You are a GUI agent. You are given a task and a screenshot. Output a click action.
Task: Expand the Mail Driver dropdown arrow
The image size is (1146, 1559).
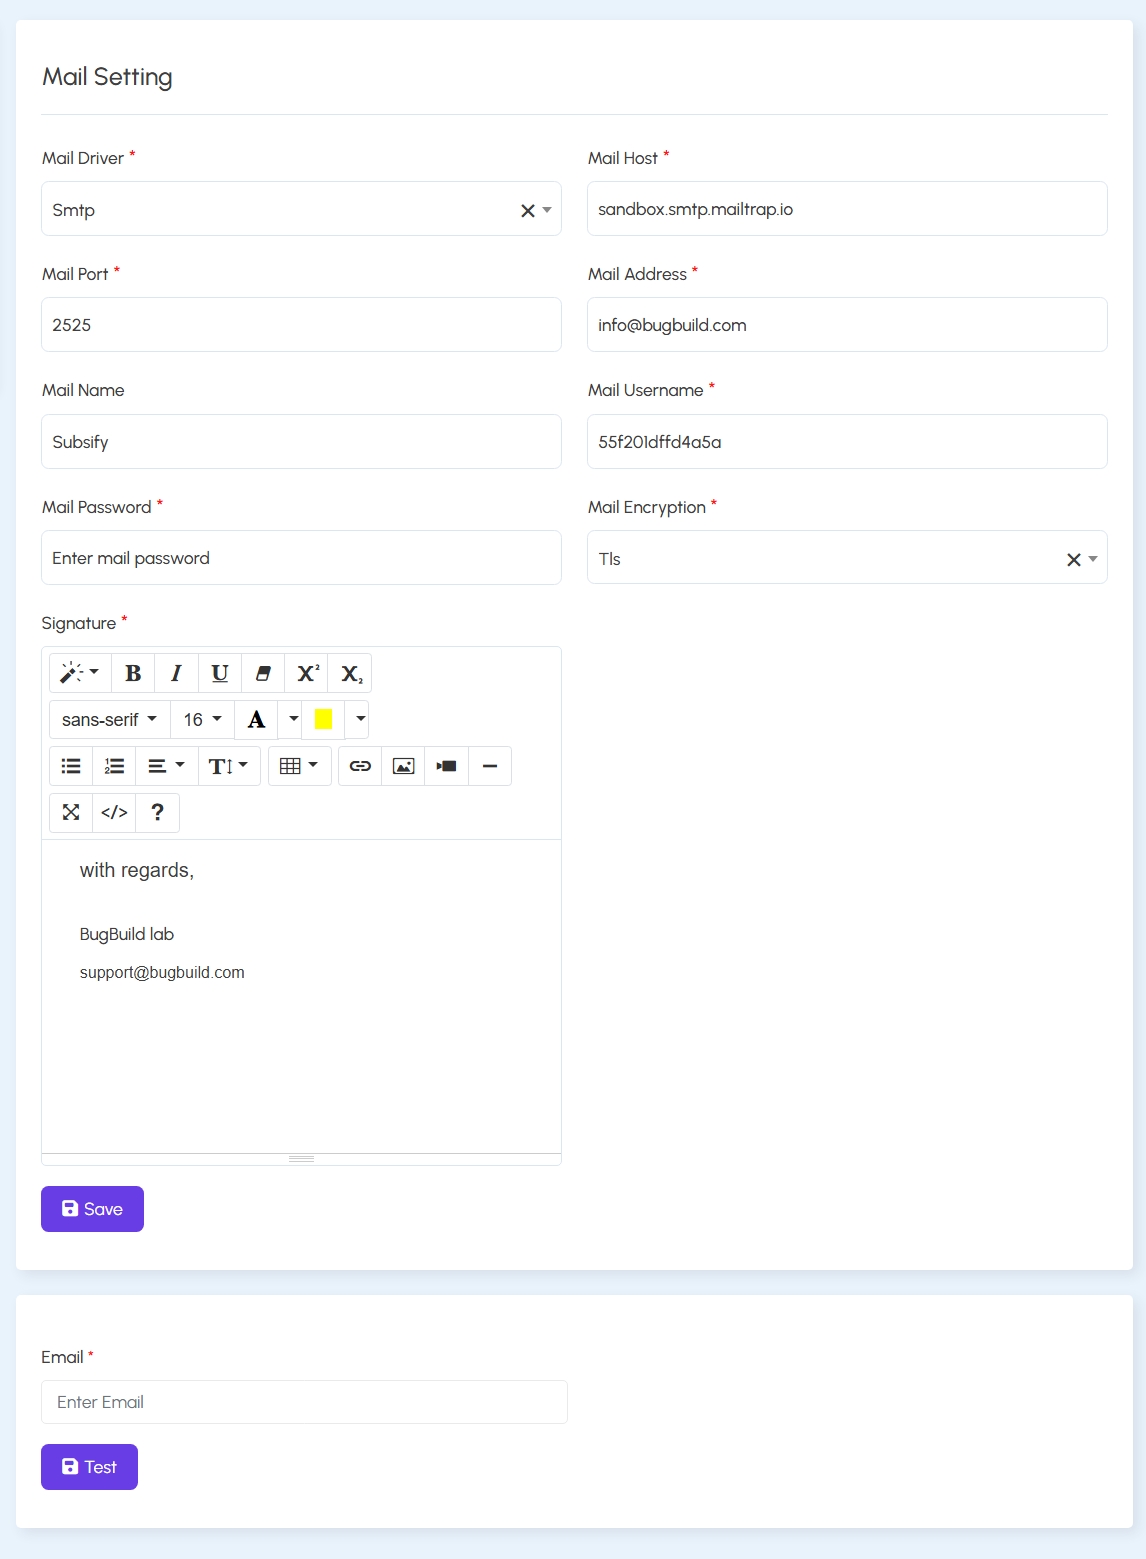(547, 210)
